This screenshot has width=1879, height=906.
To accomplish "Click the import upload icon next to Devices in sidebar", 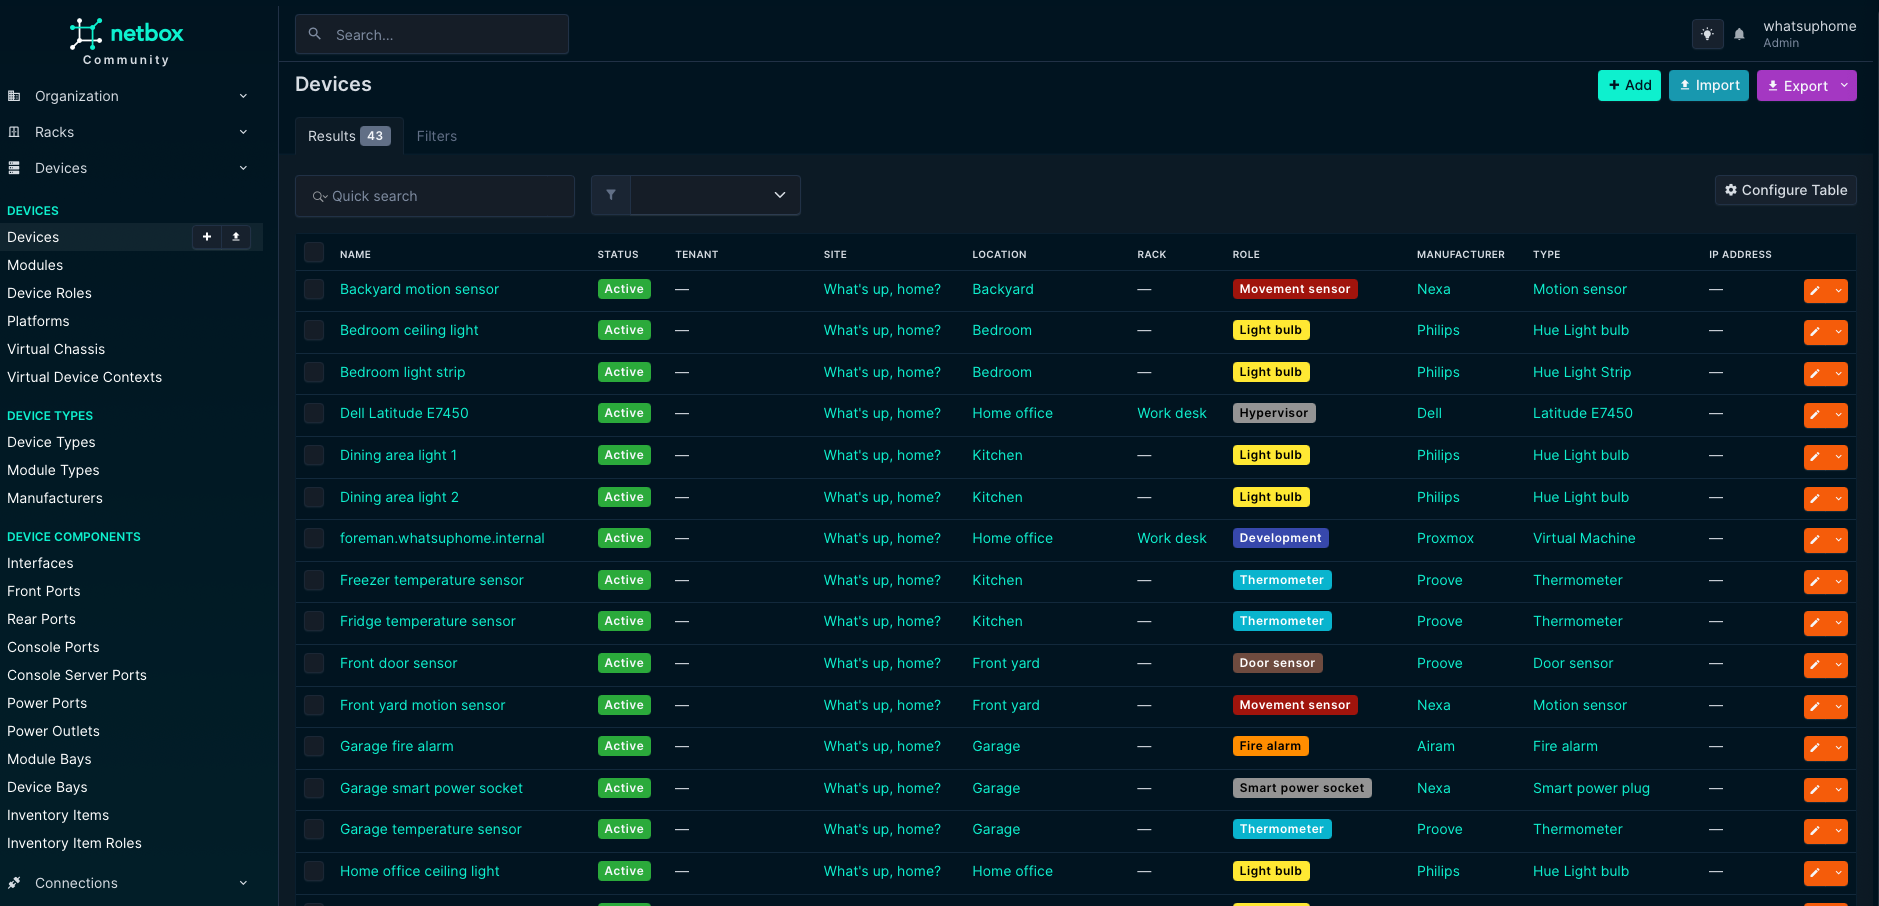I will tap(236, 237).
